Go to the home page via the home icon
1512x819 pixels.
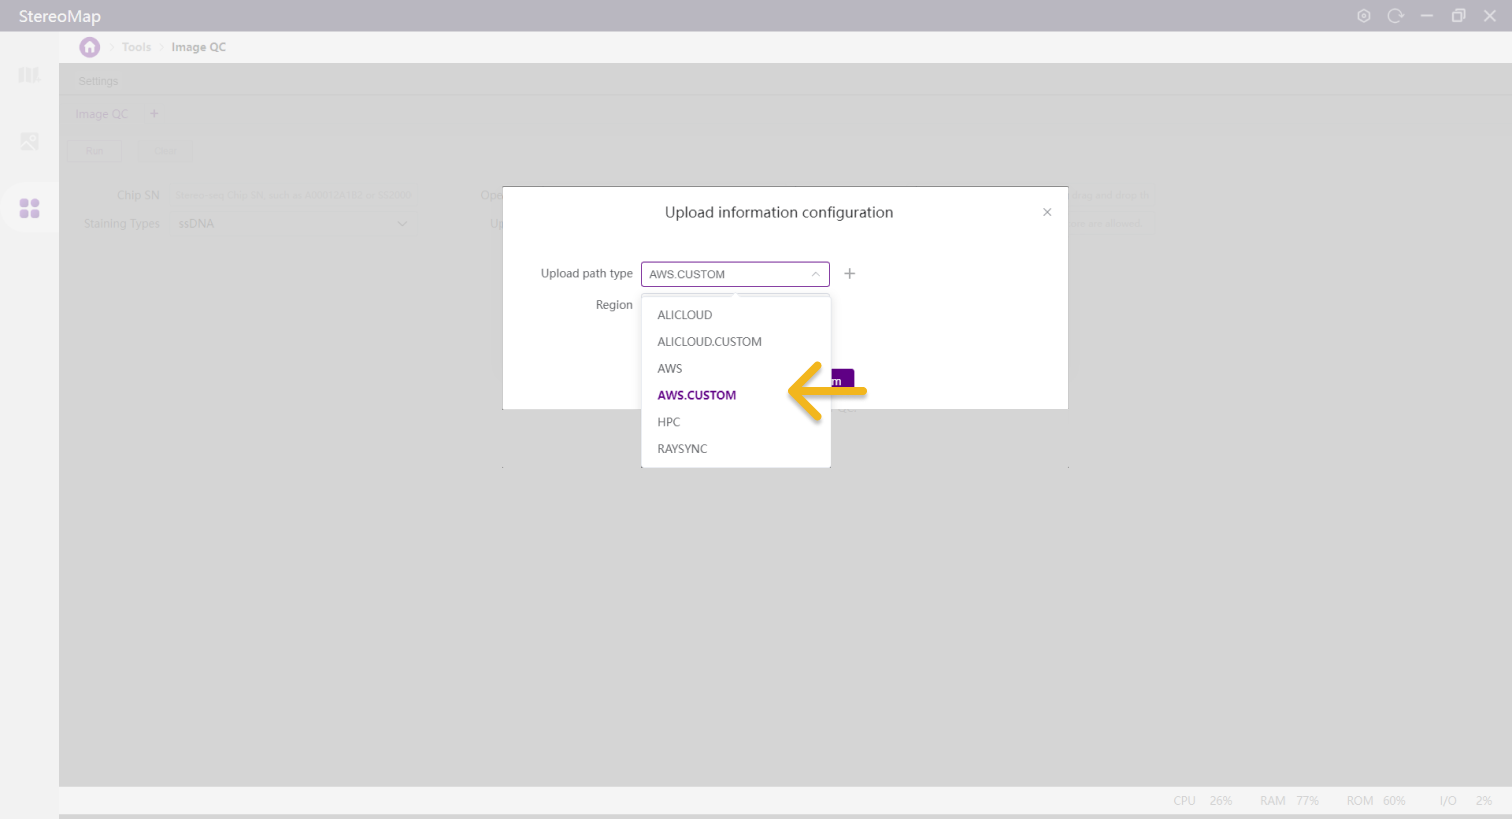click(x=90, y=47)
